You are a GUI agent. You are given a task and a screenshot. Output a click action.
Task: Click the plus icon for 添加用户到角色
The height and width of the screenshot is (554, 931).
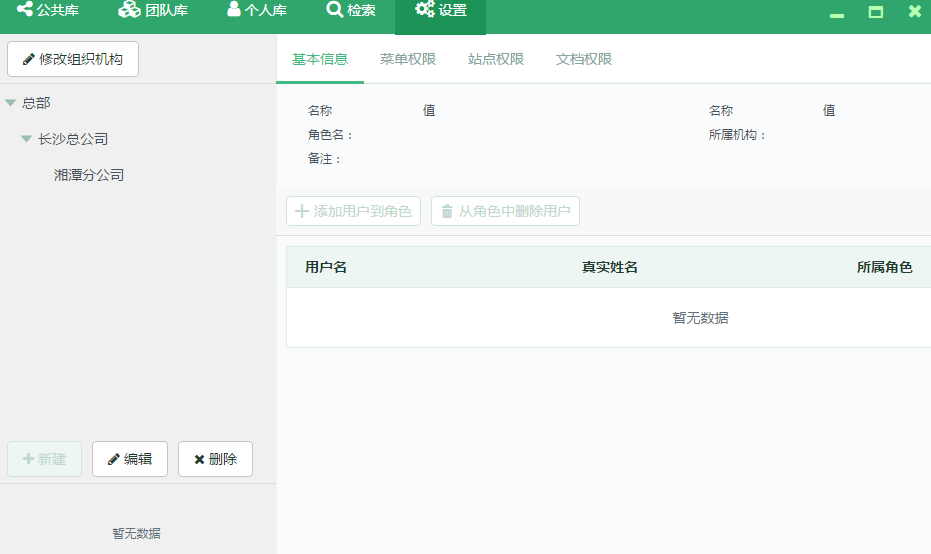click(x=302, y=211)
